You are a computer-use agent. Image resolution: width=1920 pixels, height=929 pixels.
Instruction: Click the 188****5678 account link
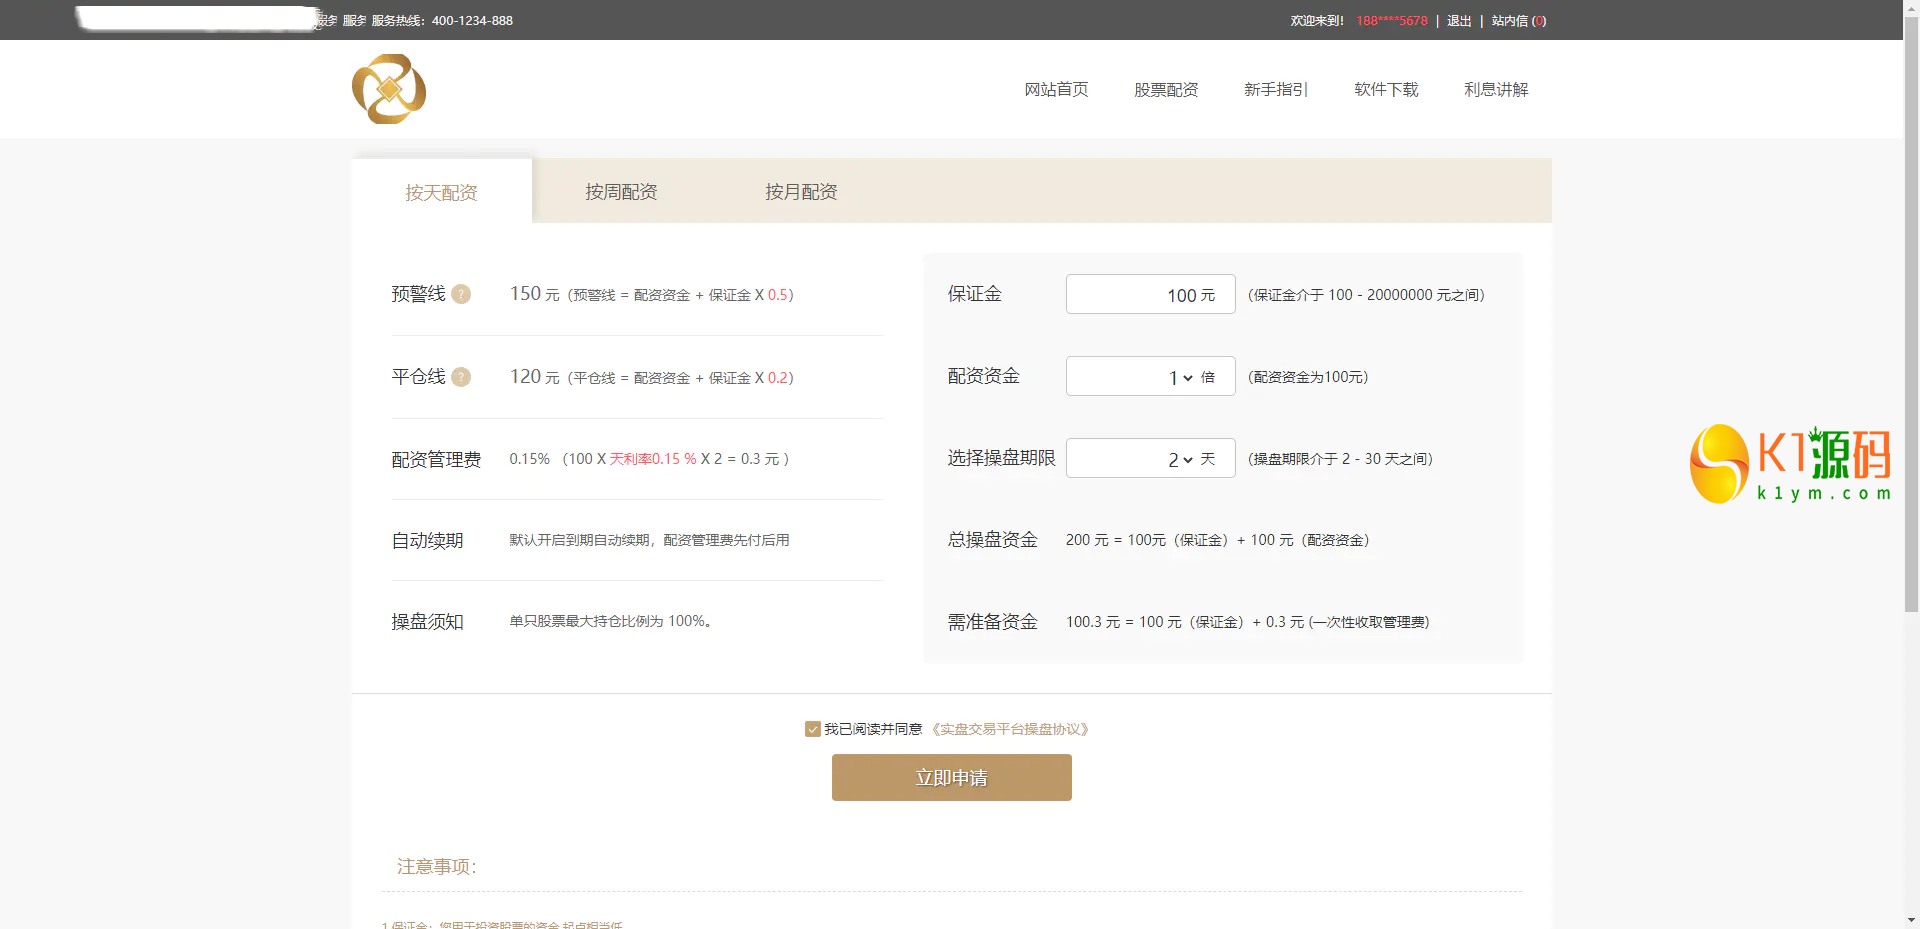(x=1392, y=20)
